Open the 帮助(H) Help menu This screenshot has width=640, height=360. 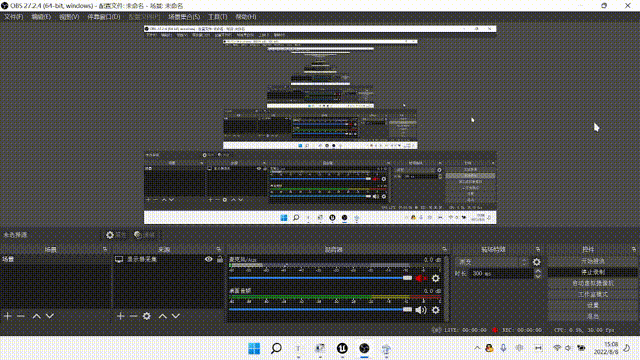[246, 17]
